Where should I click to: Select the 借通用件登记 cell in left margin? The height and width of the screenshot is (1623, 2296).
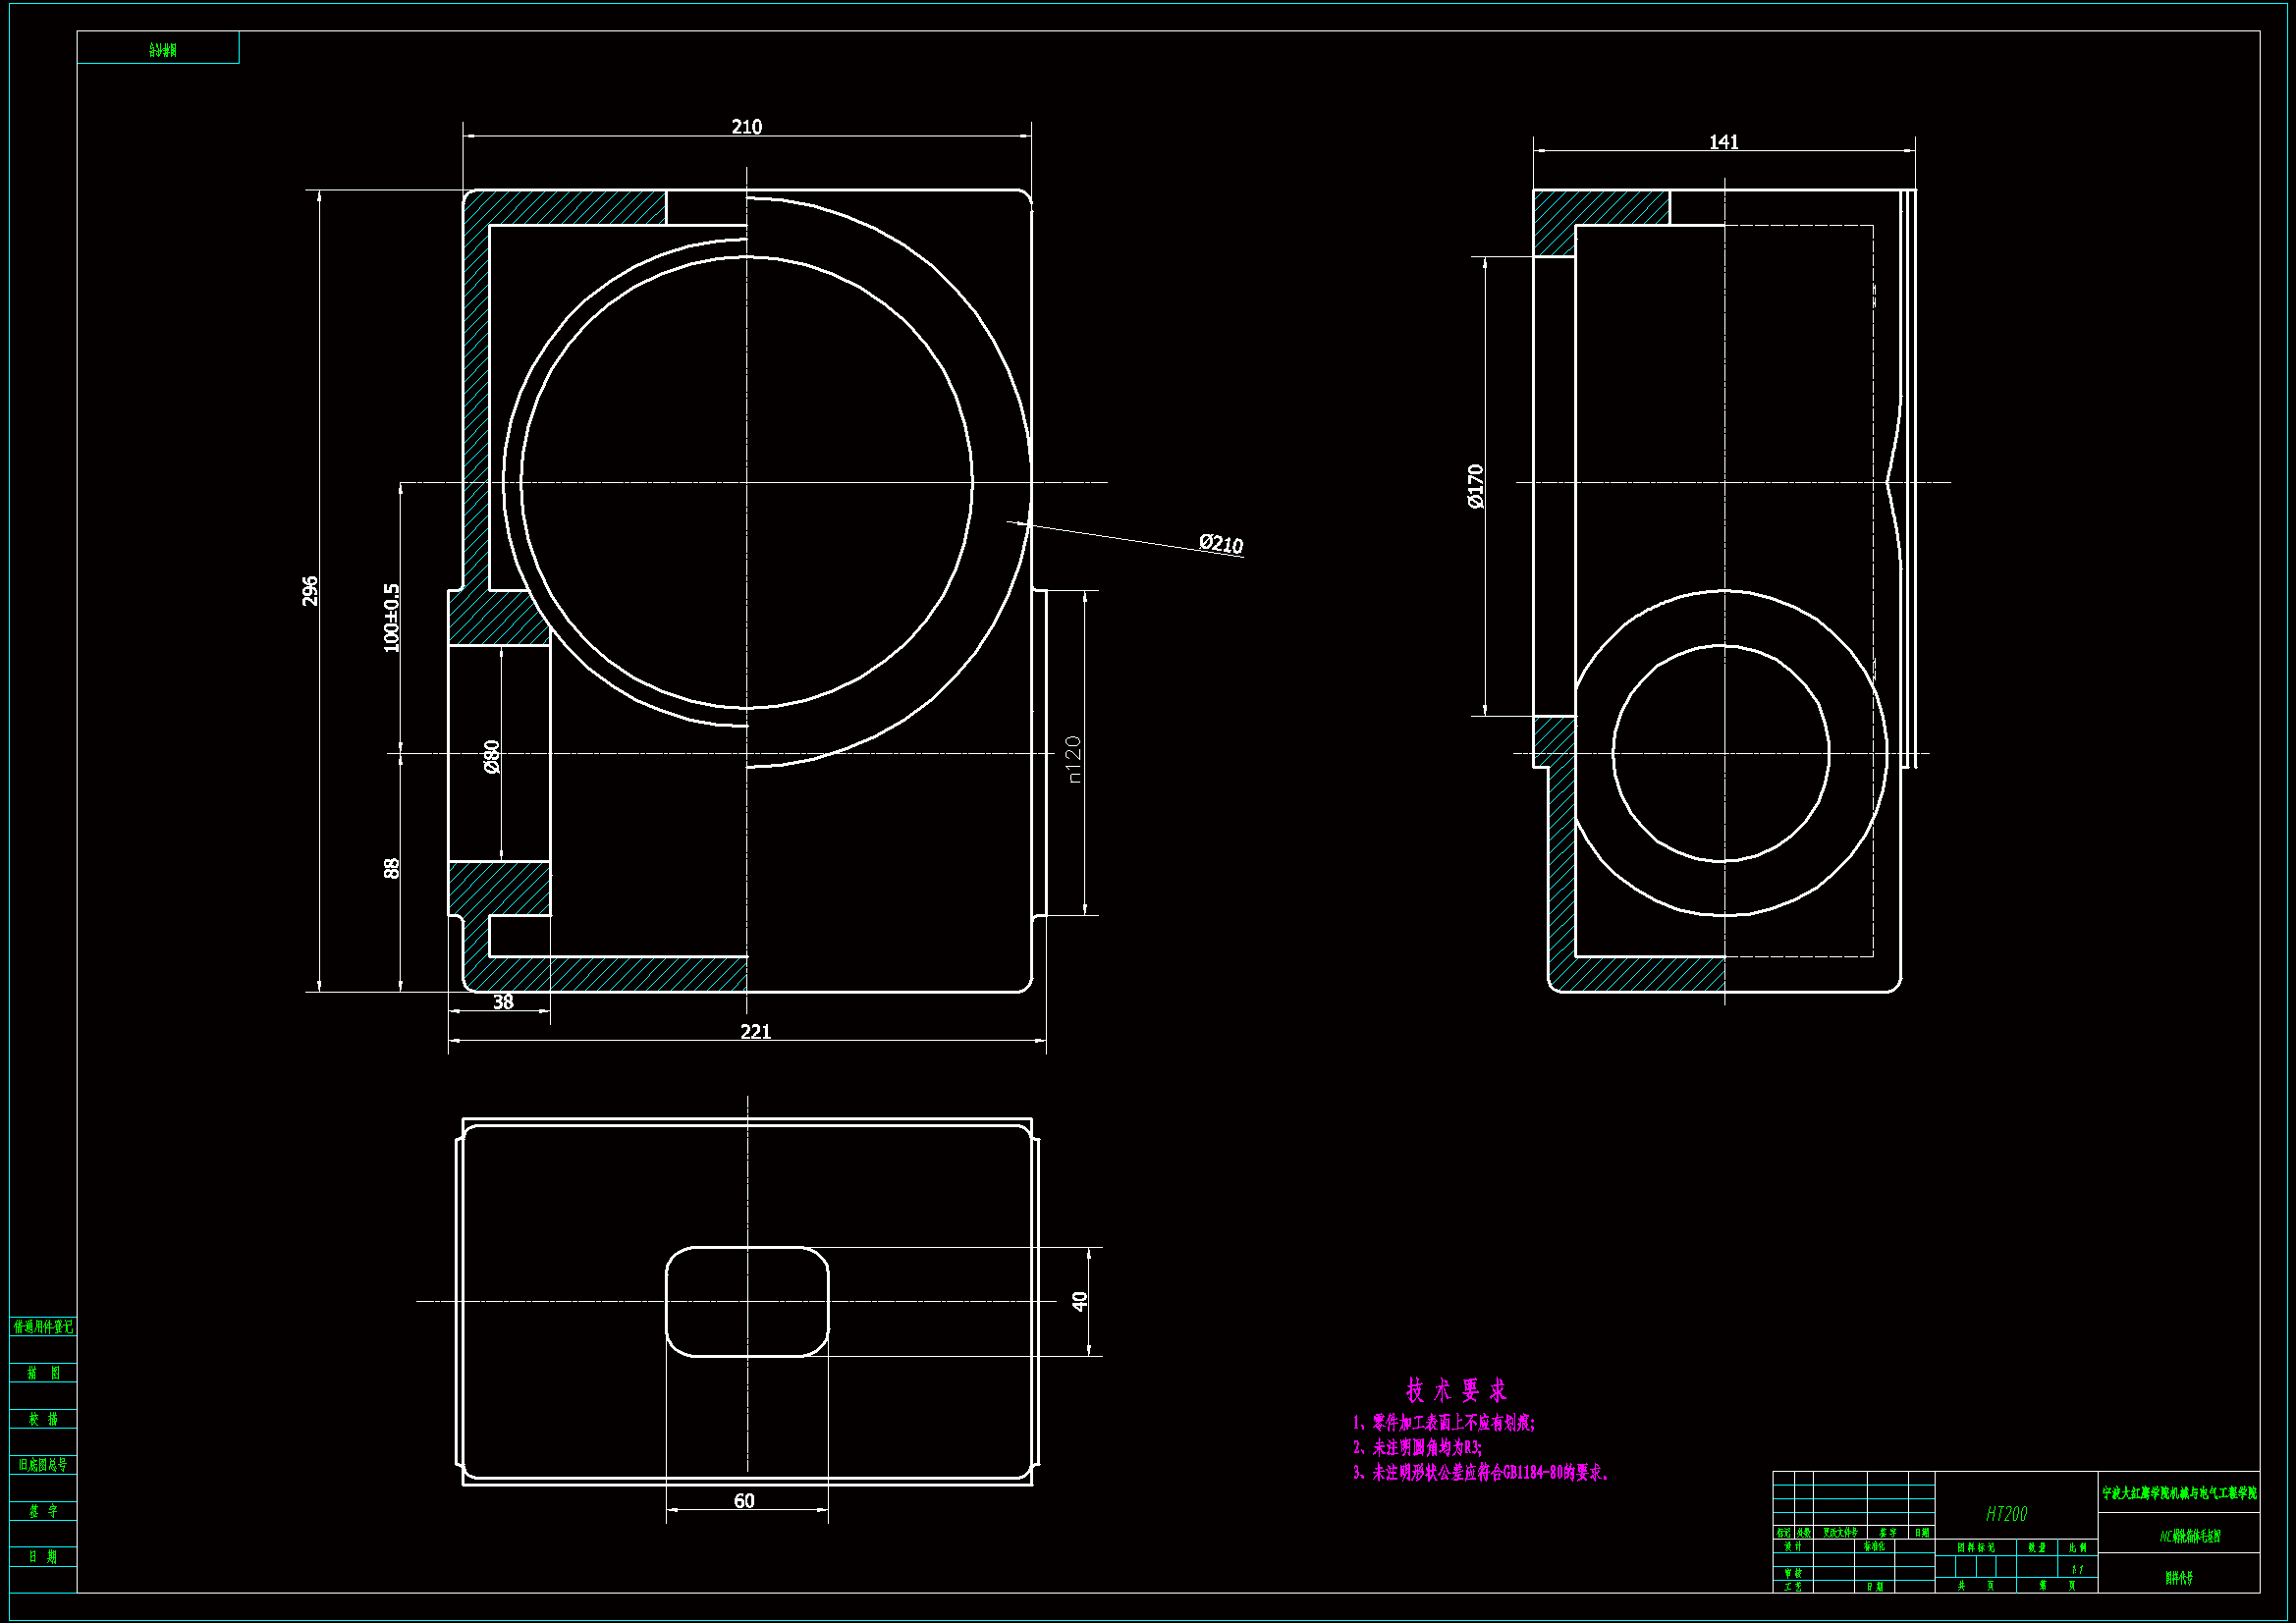(43, 1327)
